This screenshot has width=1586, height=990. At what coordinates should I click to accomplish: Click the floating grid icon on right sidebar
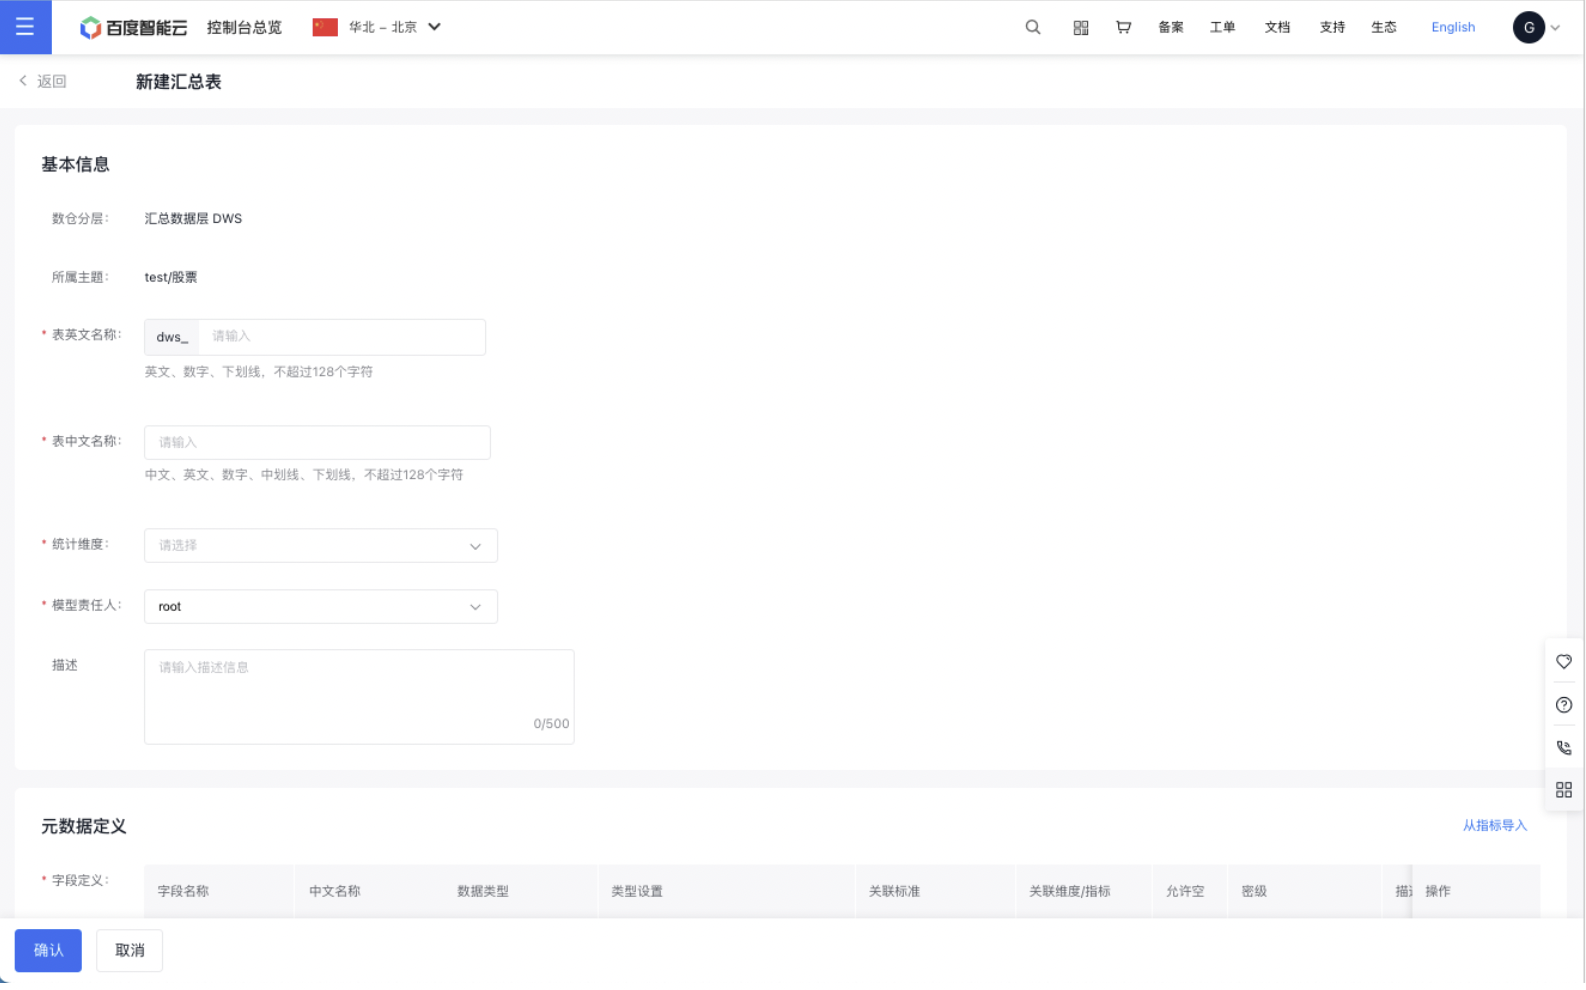1564,790
